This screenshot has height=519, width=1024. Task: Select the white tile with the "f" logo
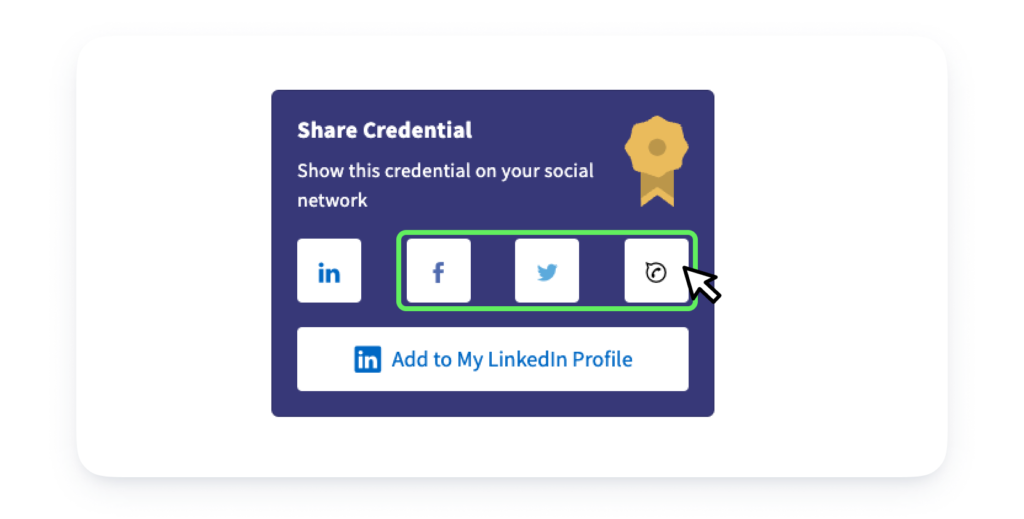click(438, 270)
